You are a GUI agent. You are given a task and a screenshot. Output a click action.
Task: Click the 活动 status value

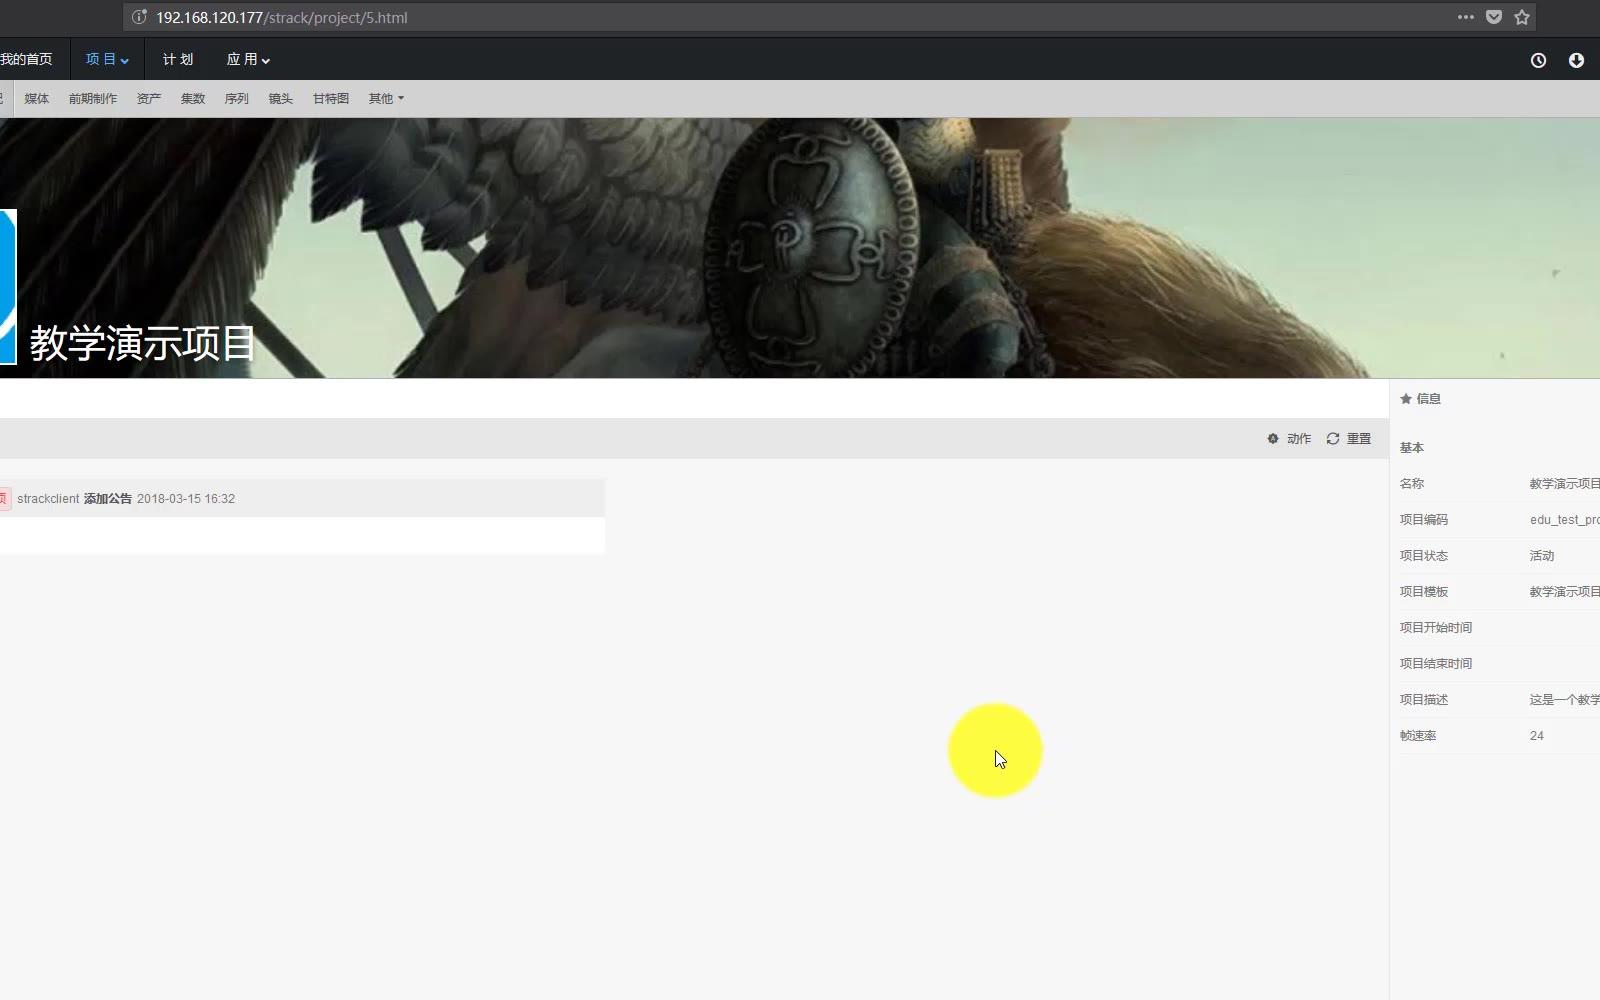pyautogui.click(x=1542, y=556)
